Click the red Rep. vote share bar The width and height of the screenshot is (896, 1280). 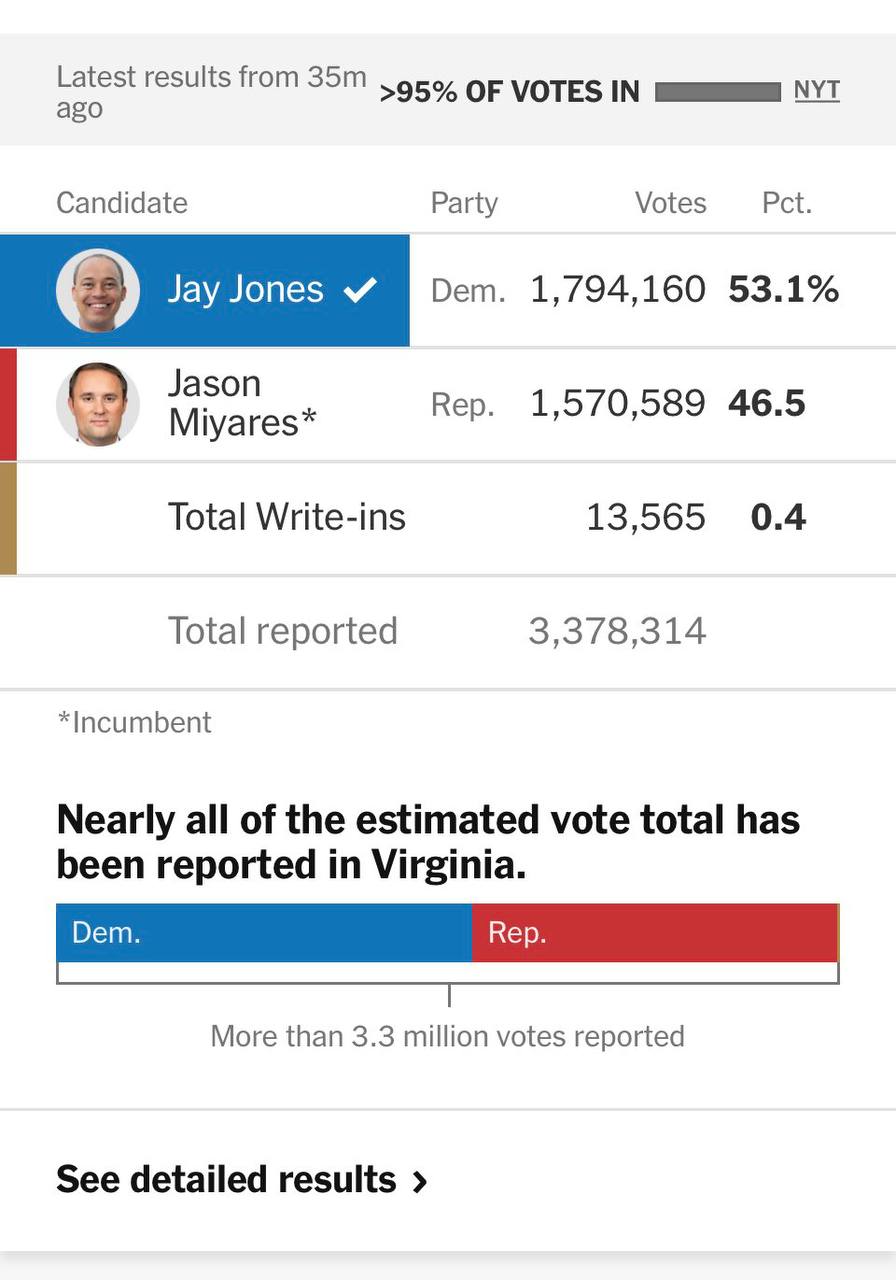pyautogui.click(x=654, y=933)
